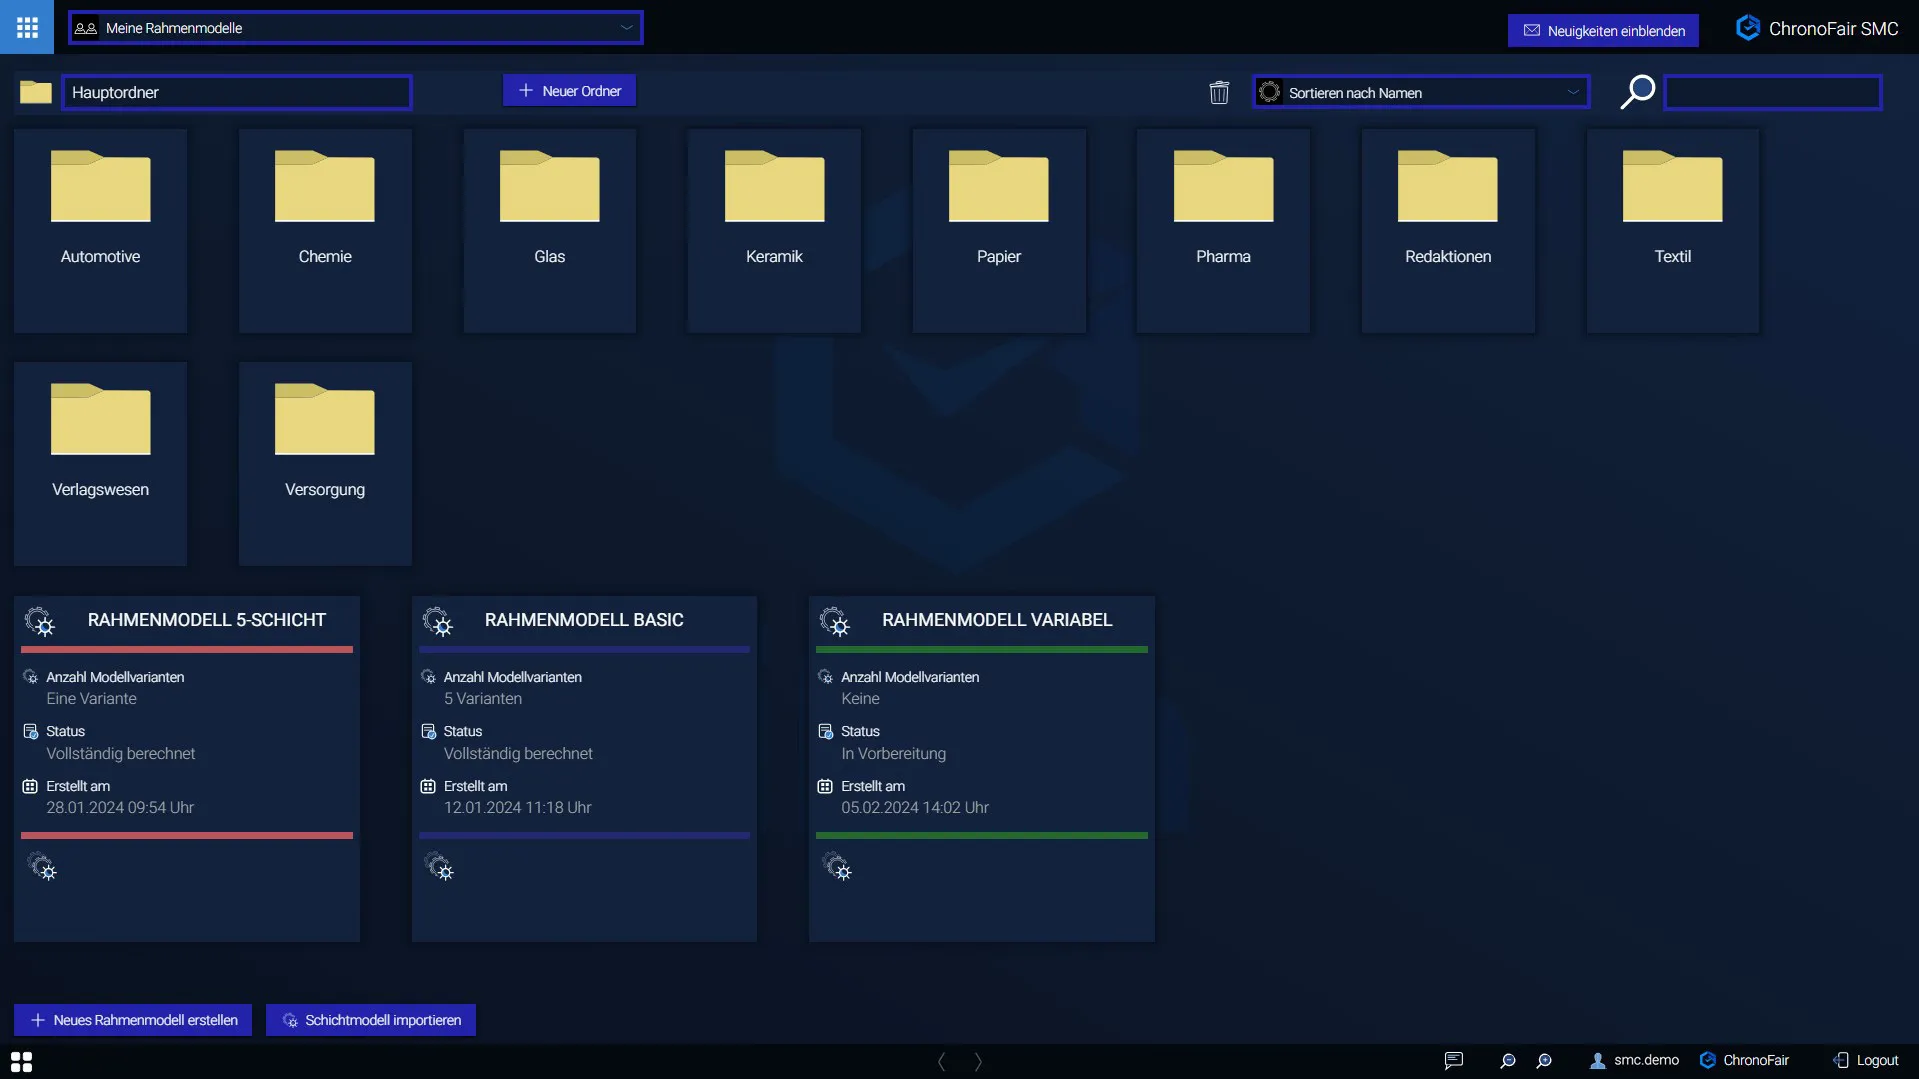Viewport: 1919px width, 1079px height.
Task: Select the Rahmenmodell Basic title
Action: coord(584,620)
